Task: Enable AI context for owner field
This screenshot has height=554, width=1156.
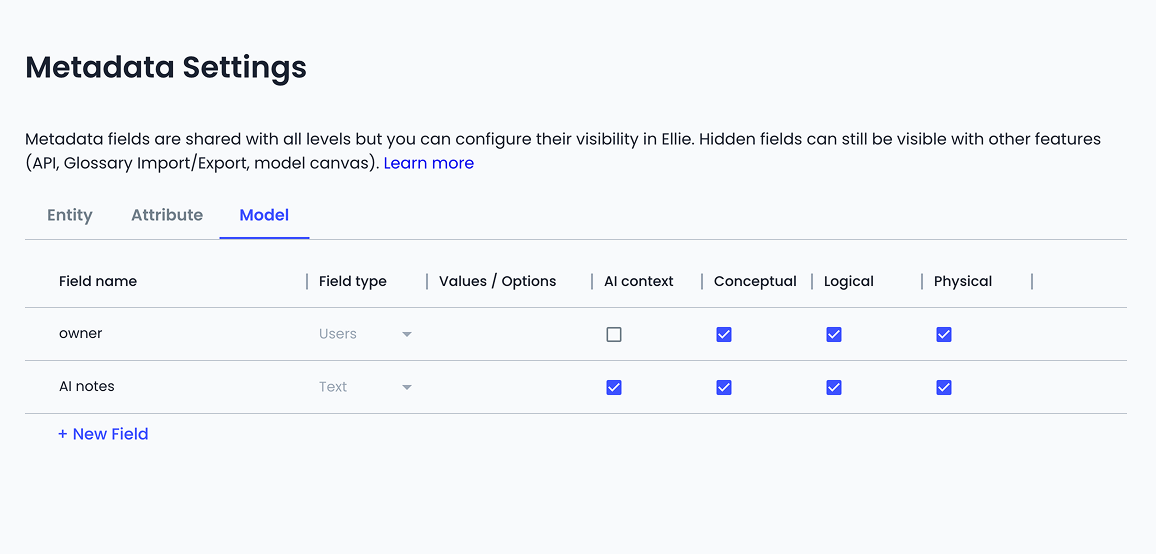Action: tap(613, 334)
